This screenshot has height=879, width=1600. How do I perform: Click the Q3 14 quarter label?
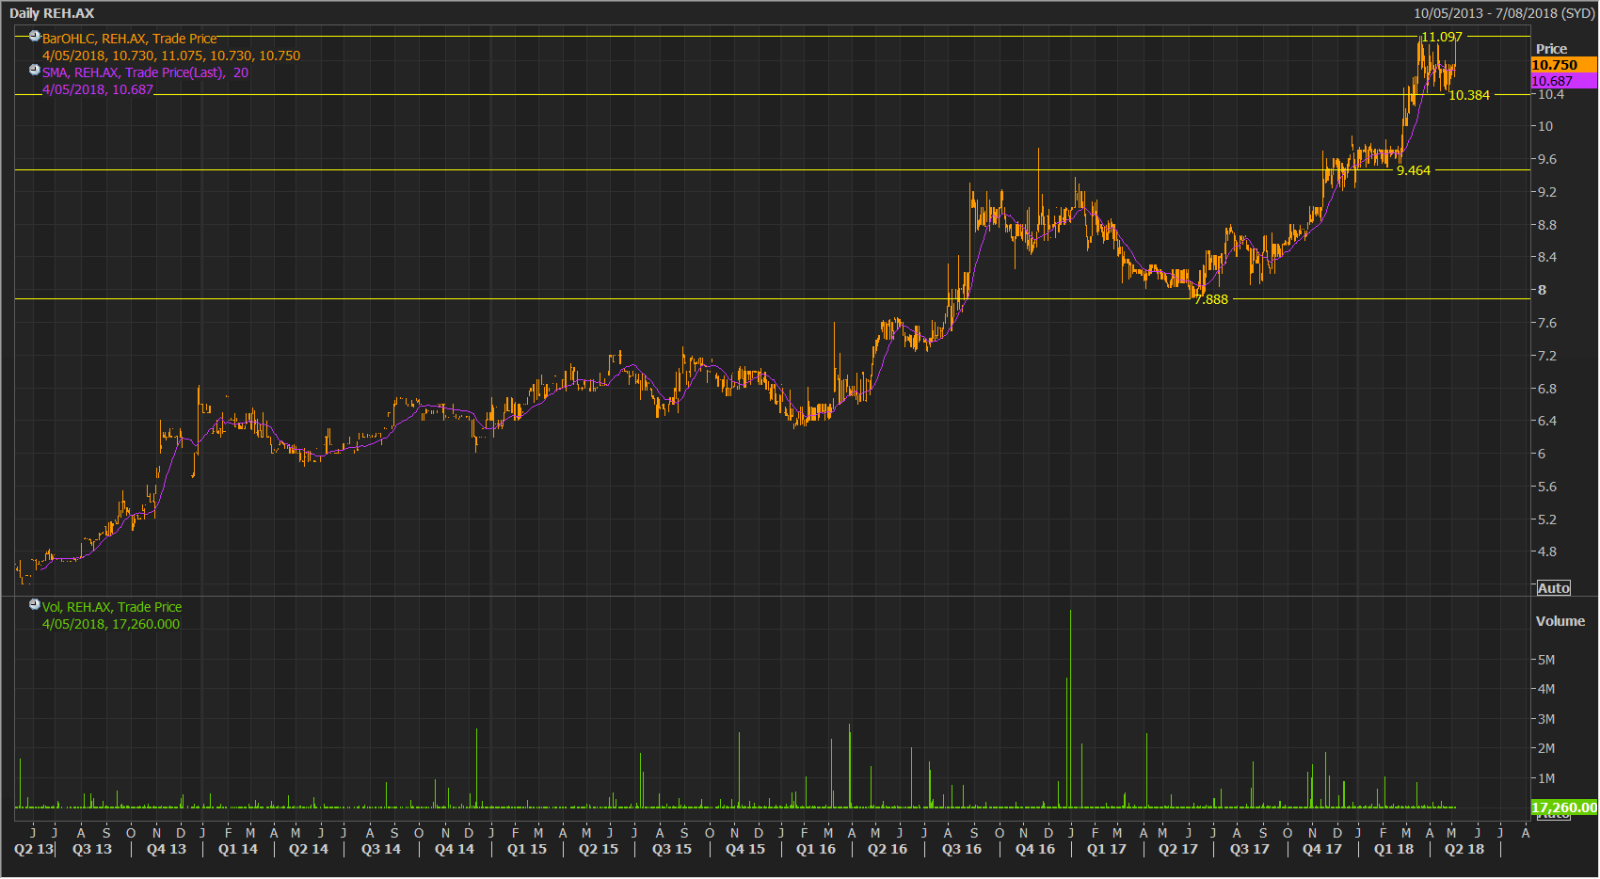381,849
